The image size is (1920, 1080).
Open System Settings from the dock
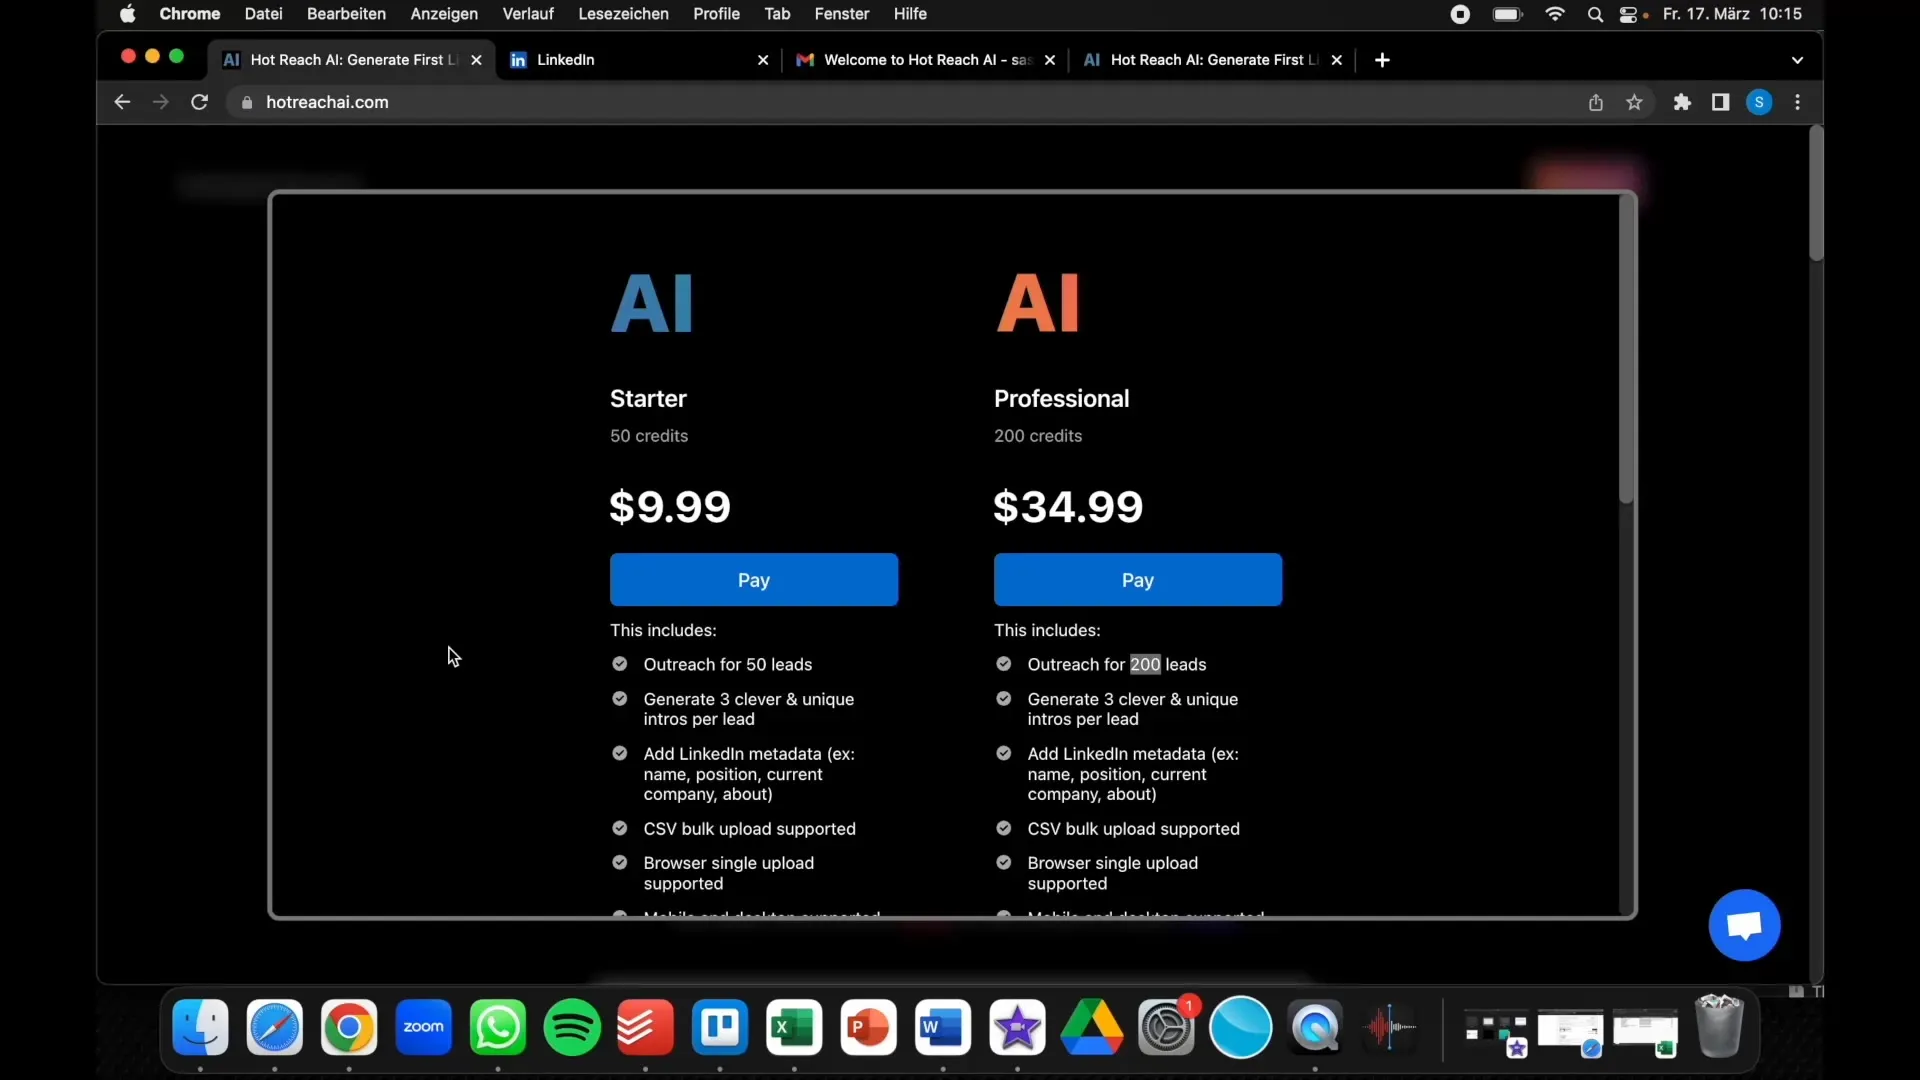tap(1166, 1027)
